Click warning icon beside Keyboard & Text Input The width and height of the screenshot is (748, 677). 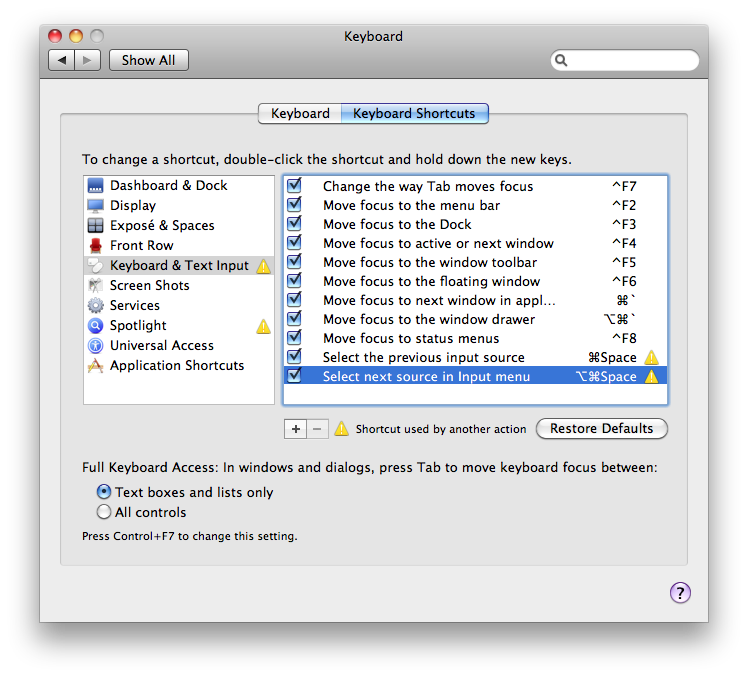[263, 266]
